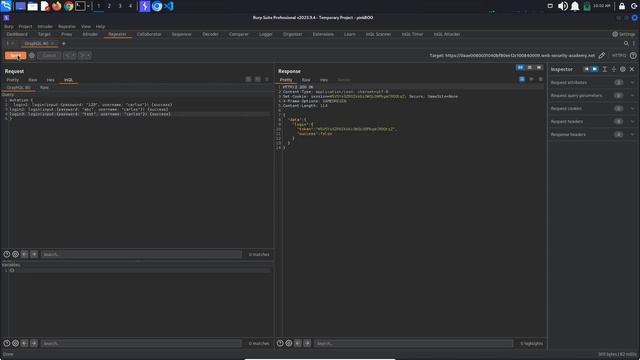Switch to the Target tab
The height and width of the screenshot is (360, 640).
tap(44, 34)
